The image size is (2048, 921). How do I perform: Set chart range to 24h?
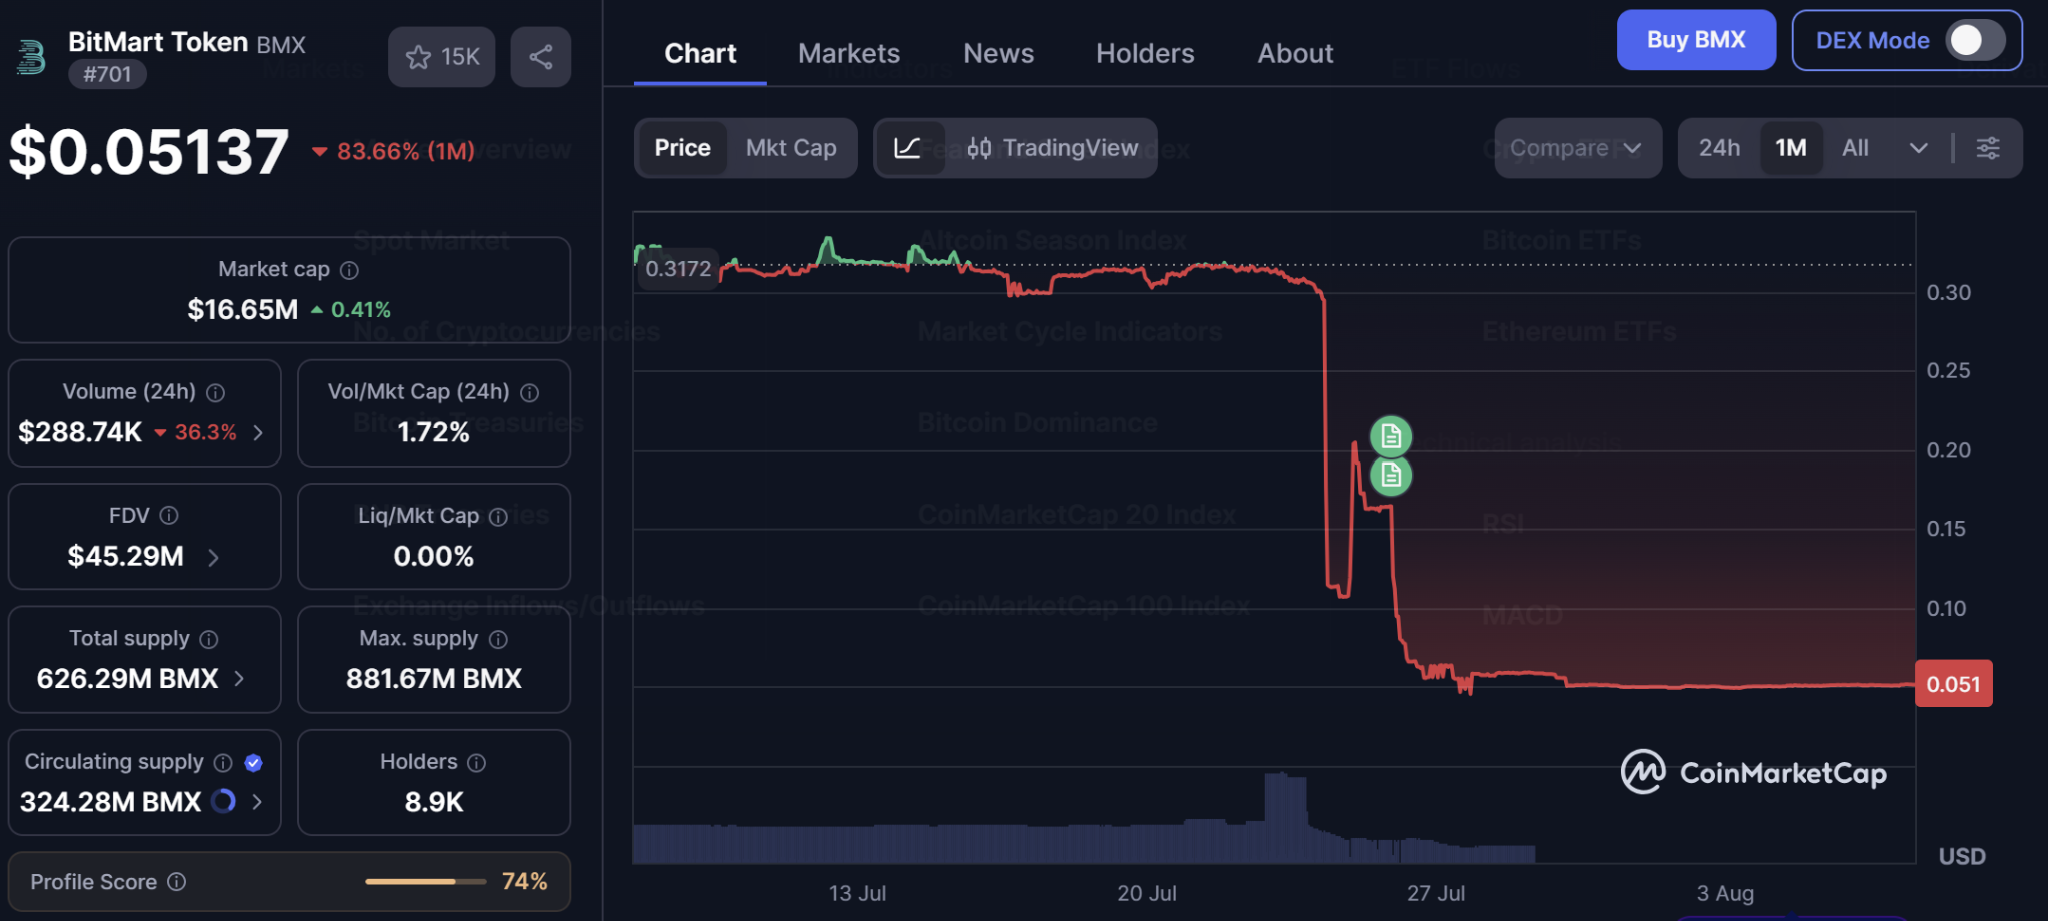click(x=1719, y=148)
